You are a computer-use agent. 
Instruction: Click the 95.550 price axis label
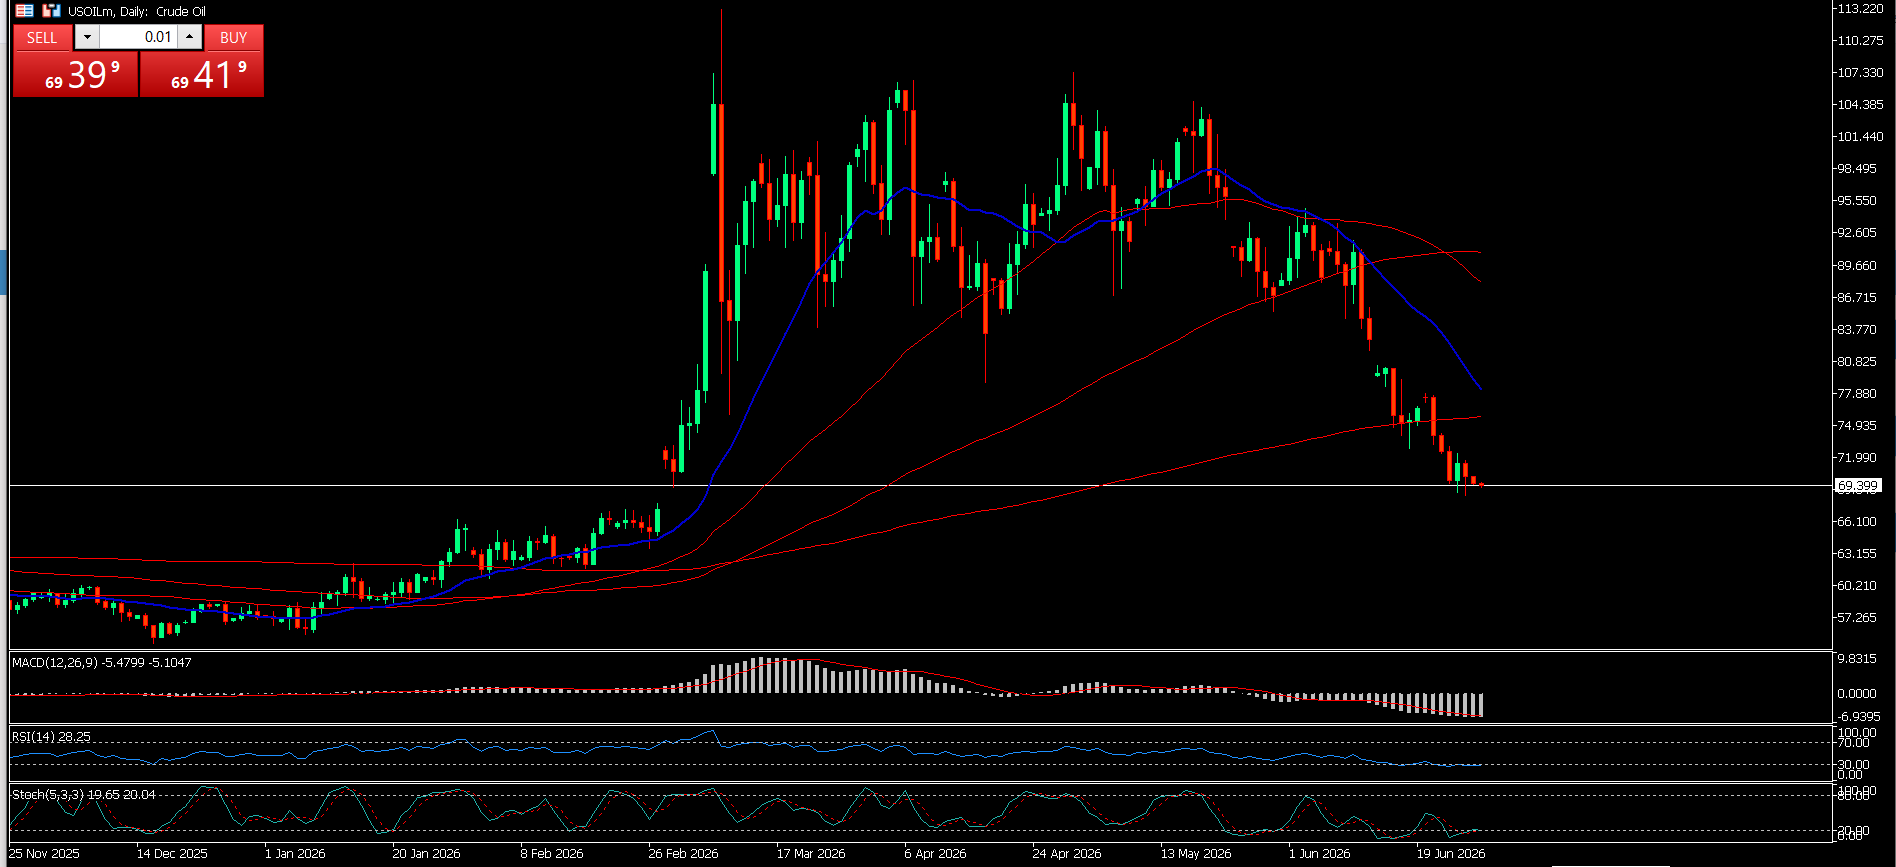tap(1857, 200)
